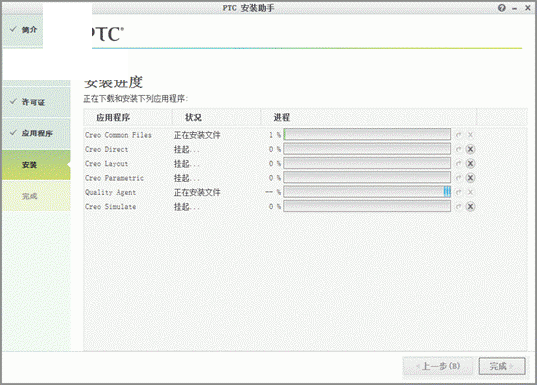Click the 上一步 (B) back button
Viewport: 537px width, 385px height.
[x=438, y=367]
